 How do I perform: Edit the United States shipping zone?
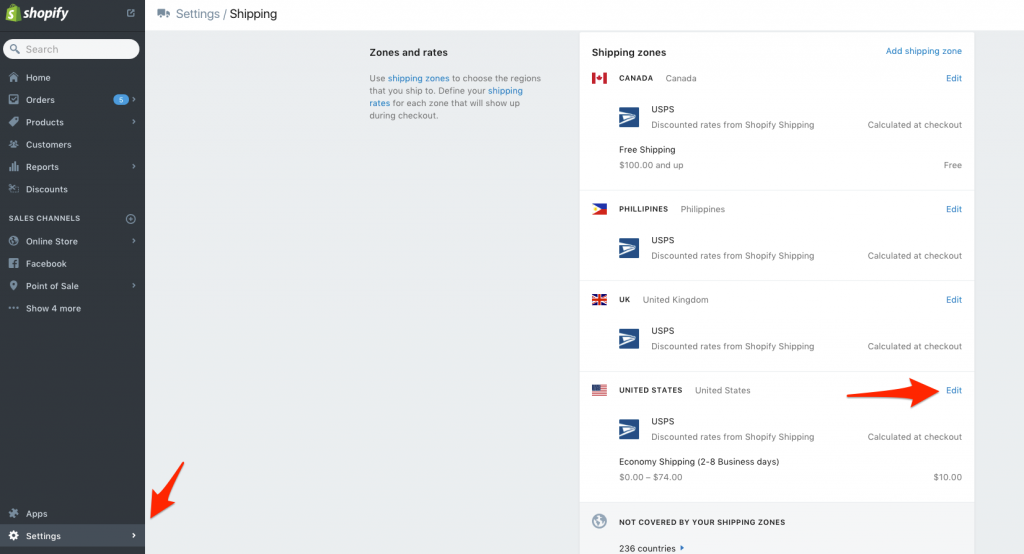point(953,390)
